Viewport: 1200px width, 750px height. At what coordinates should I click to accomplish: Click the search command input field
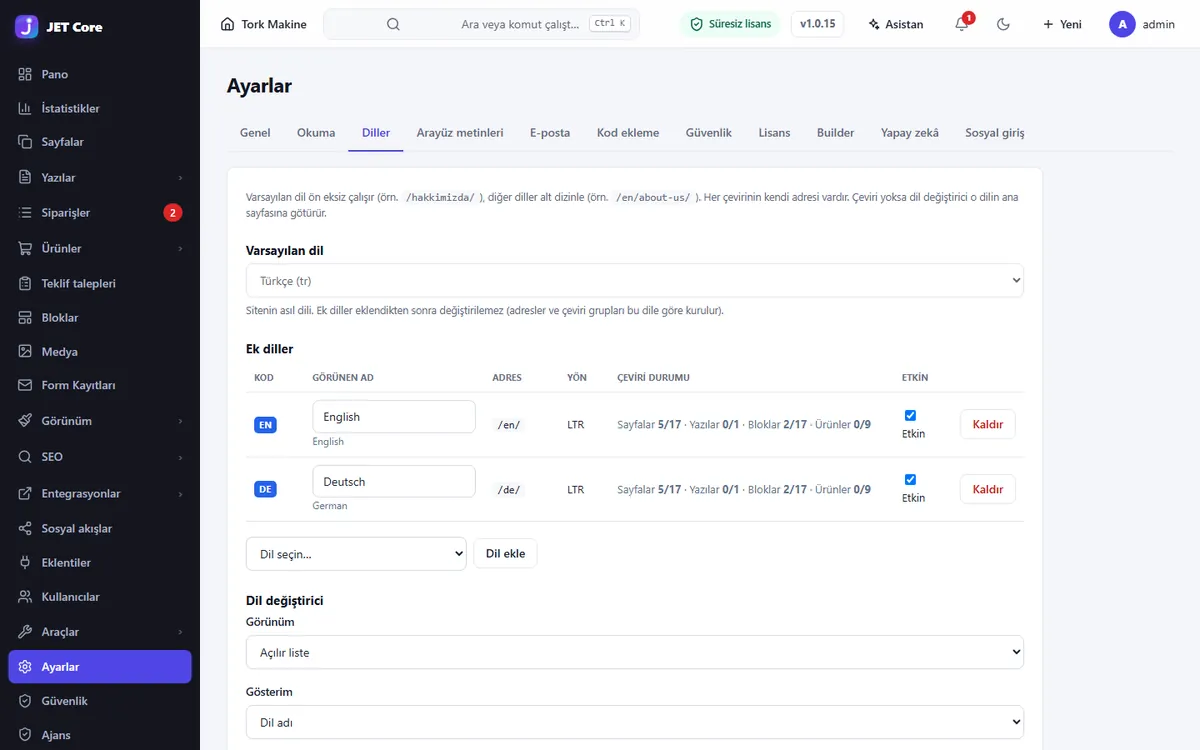click(x=481, y=24)
